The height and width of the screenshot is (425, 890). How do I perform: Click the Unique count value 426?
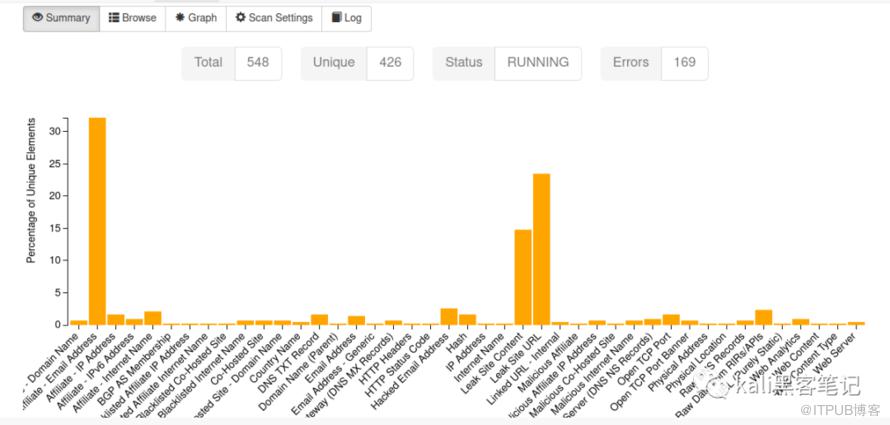tap(390, 62)
